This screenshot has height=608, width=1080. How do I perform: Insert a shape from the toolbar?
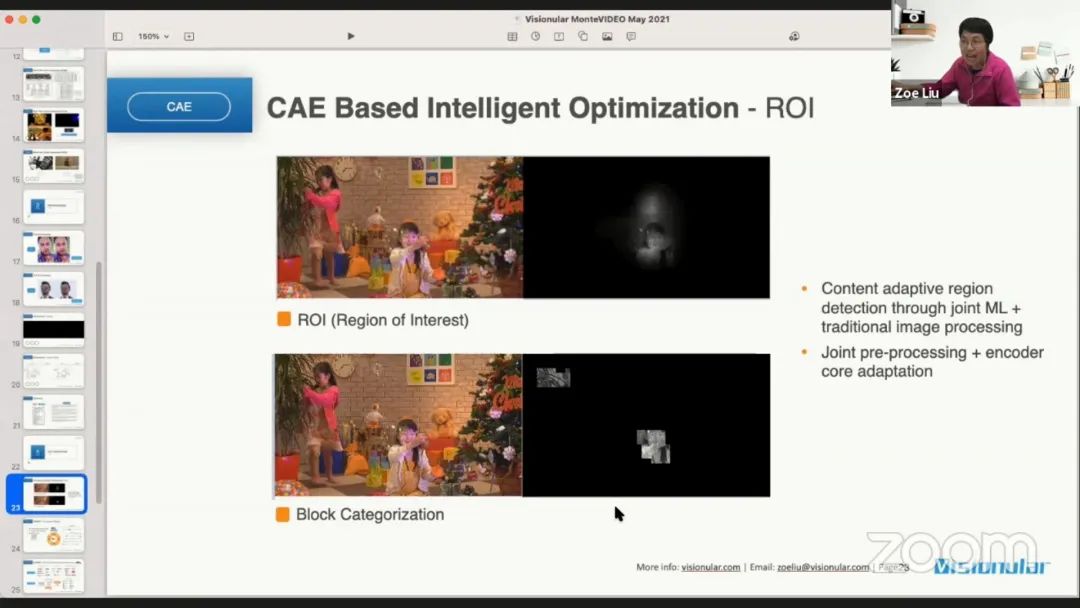coord(583,36)
